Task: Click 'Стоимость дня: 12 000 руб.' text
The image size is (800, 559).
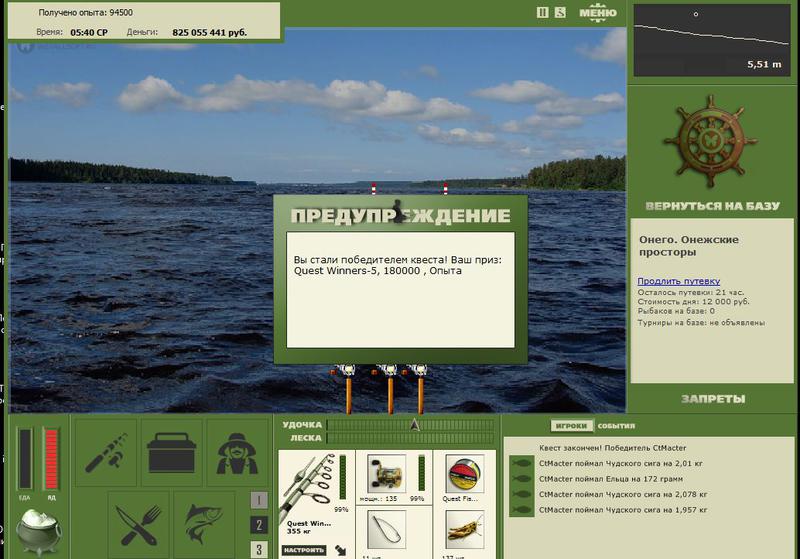Action: 693,301
